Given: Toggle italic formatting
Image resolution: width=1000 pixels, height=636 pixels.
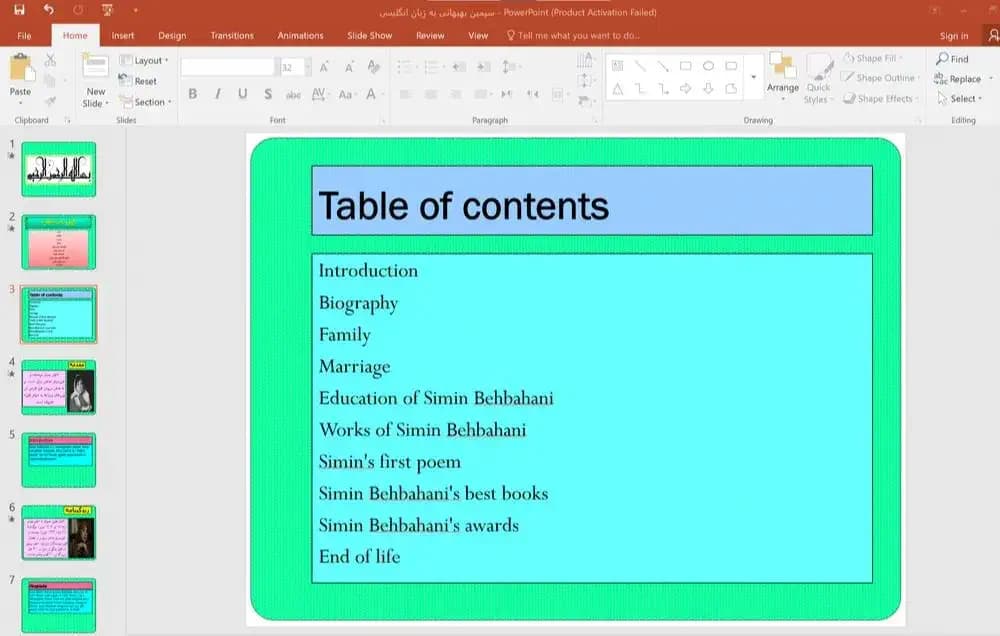Looking at the screenshot, I should (218, 94).
